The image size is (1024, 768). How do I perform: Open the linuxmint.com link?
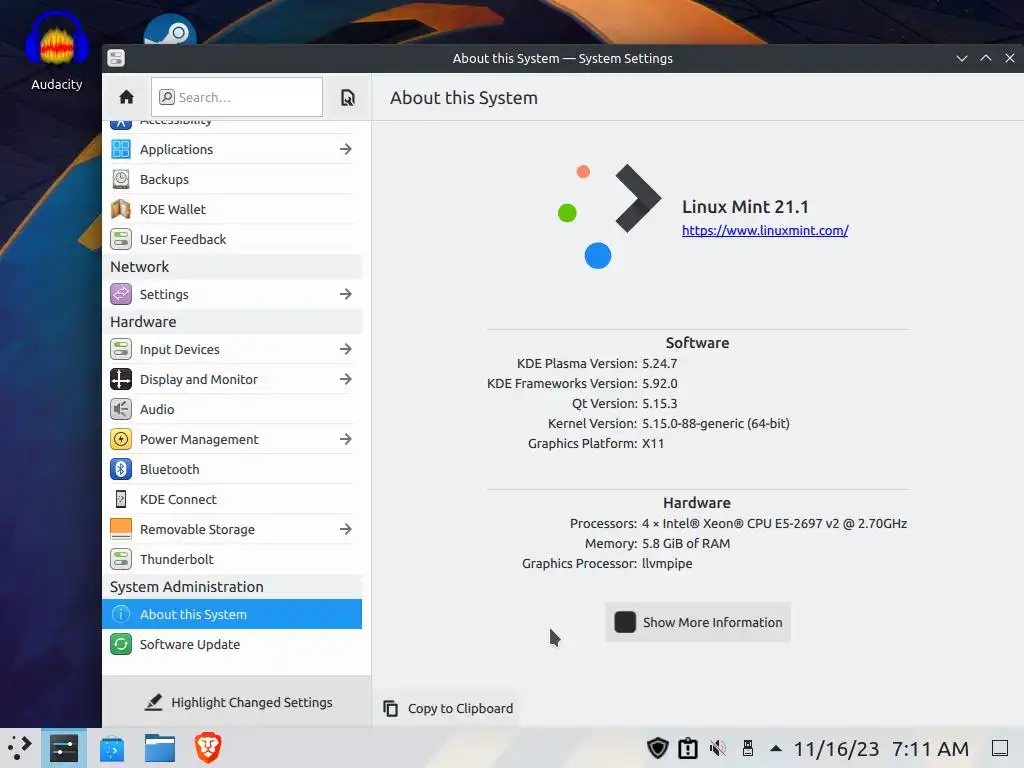pos(765,231)
